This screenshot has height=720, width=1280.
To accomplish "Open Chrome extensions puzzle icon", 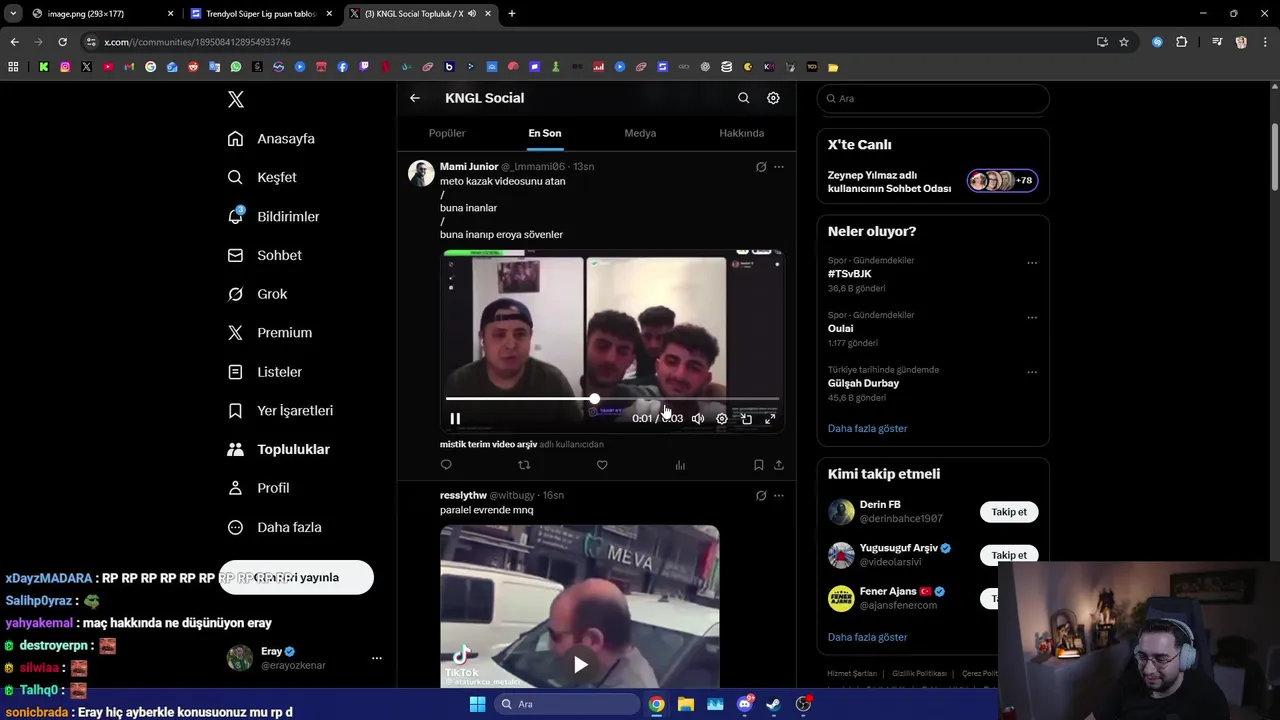I will click(x=1181, y=42).
